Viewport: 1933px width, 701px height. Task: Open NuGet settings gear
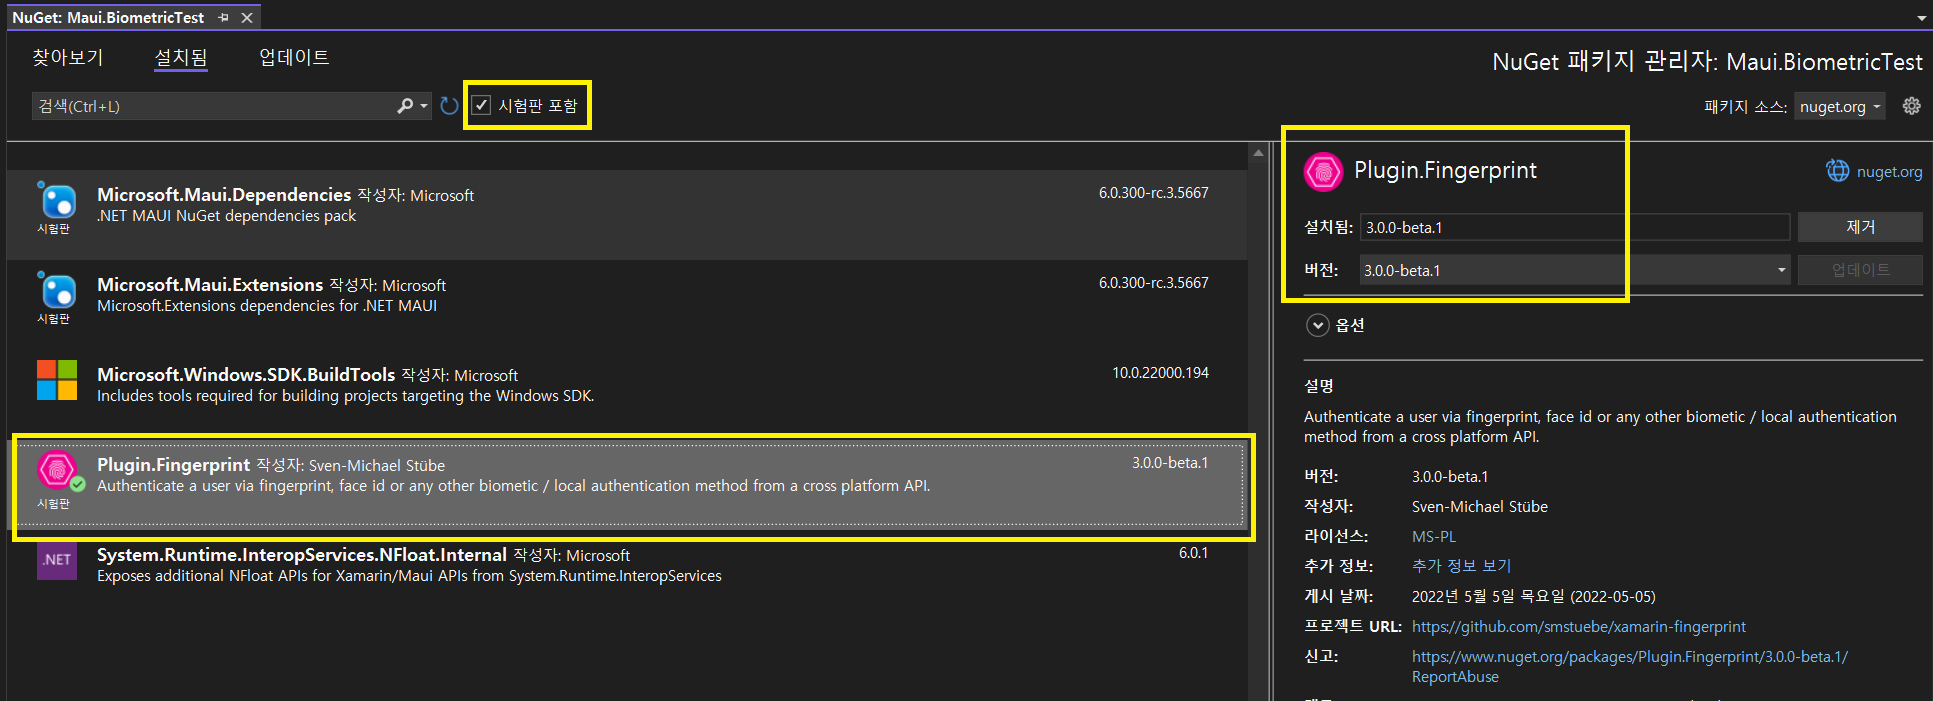(x=1911, y=106)
